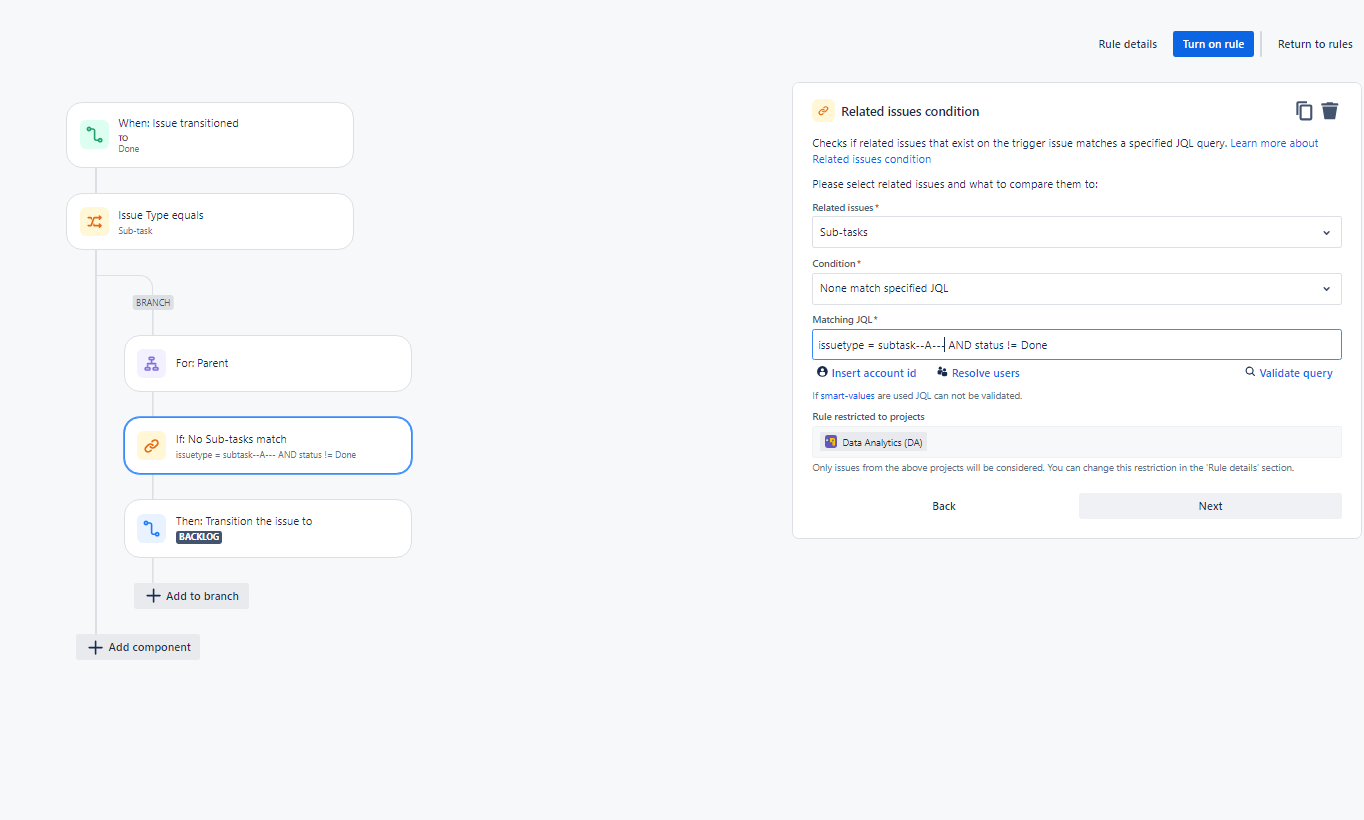Click the Related issues condition chain icon
Screen dimensions: 1364x820
pos(823,110)
